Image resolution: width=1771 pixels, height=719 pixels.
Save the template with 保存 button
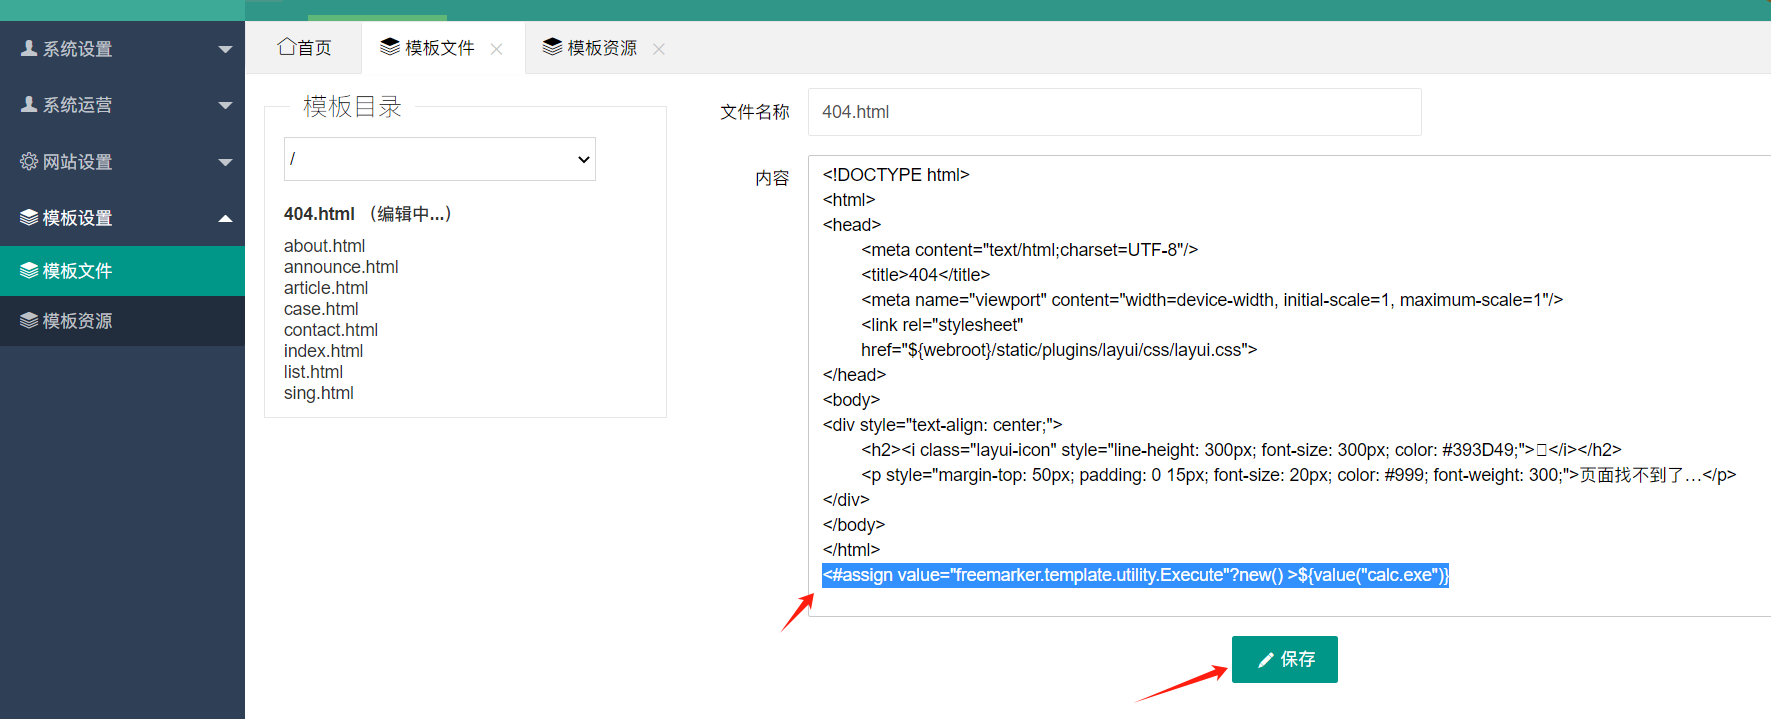click(x=1285, y=659)
